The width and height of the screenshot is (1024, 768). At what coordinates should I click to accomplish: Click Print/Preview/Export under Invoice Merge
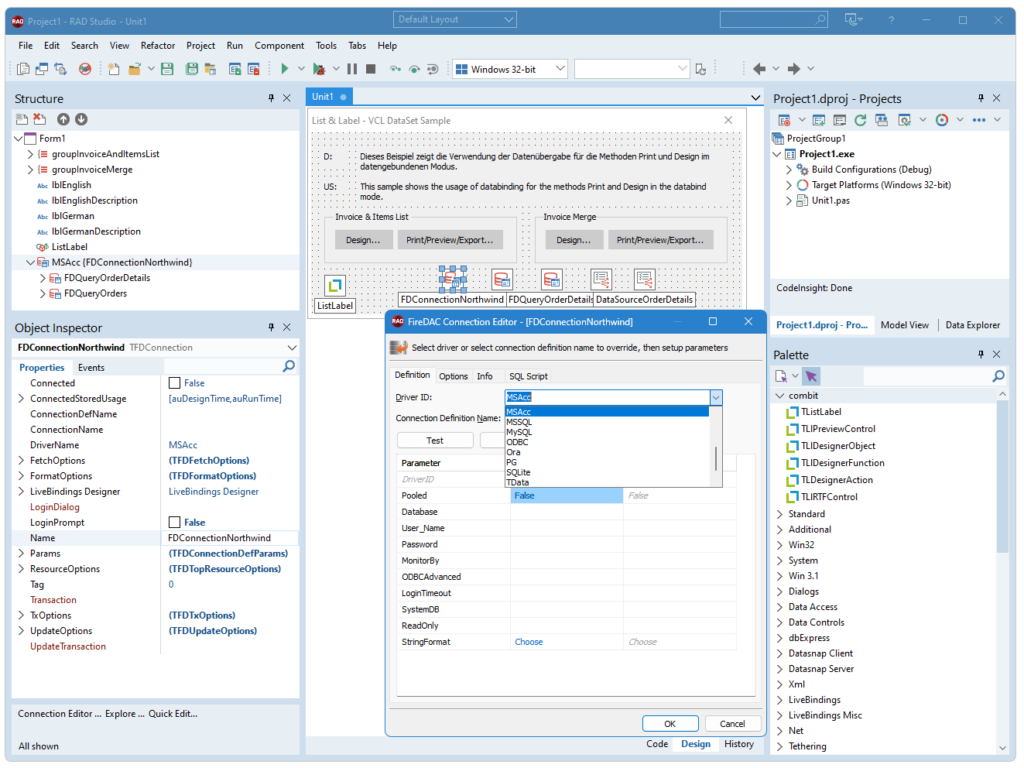(660, 240)
